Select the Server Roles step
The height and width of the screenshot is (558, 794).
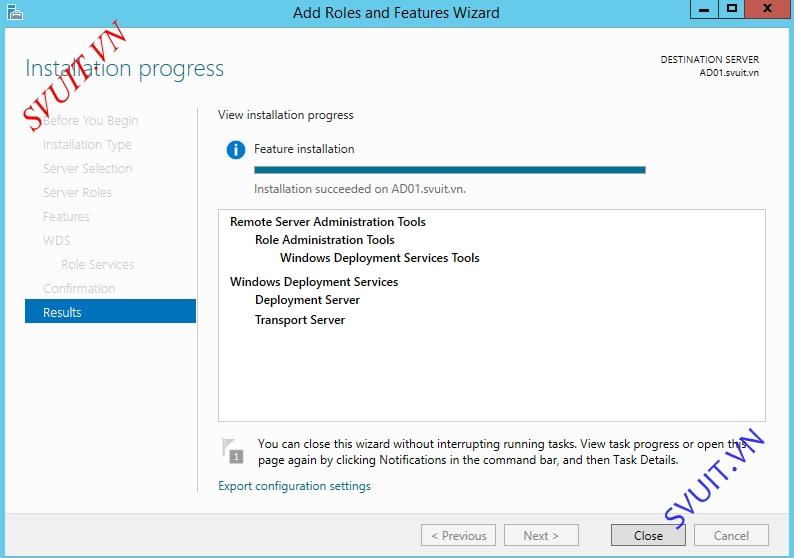tap(77, 192)
